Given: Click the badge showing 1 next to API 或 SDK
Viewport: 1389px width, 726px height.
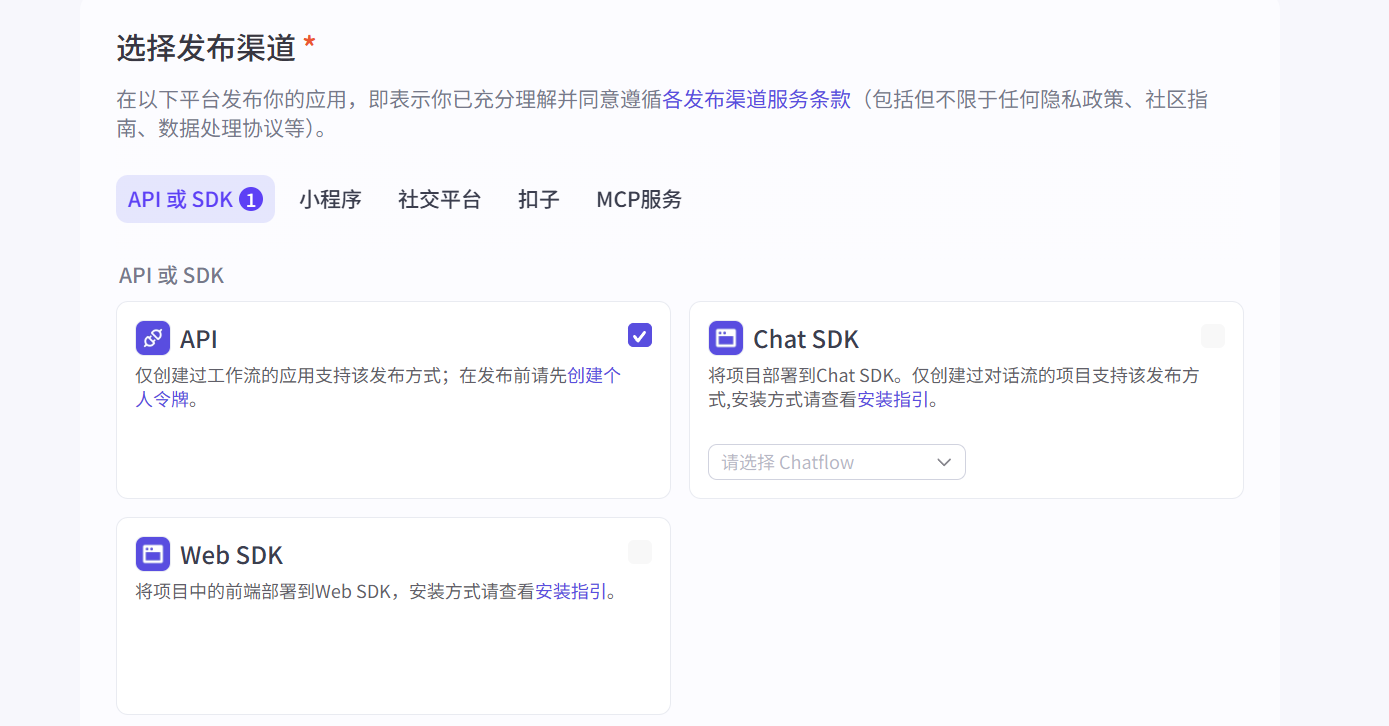Looking at the screenshot, I should coord(250,199).
